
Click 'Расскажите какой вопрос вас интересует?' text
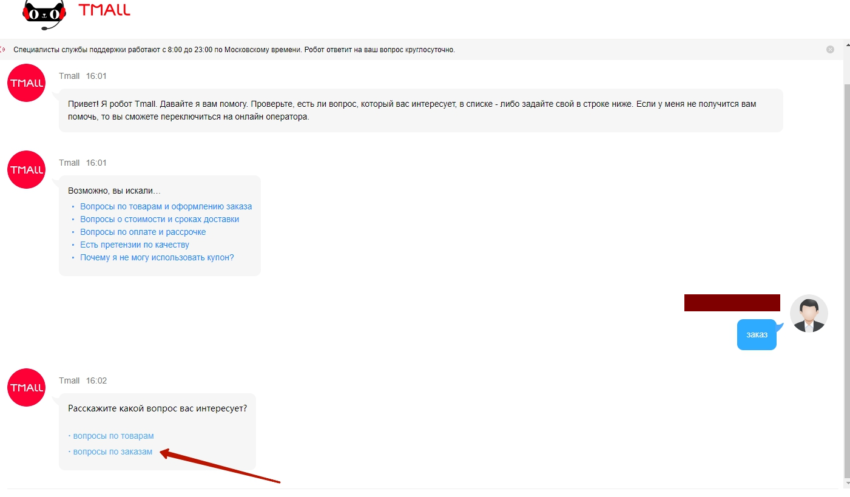click(157, 408)
